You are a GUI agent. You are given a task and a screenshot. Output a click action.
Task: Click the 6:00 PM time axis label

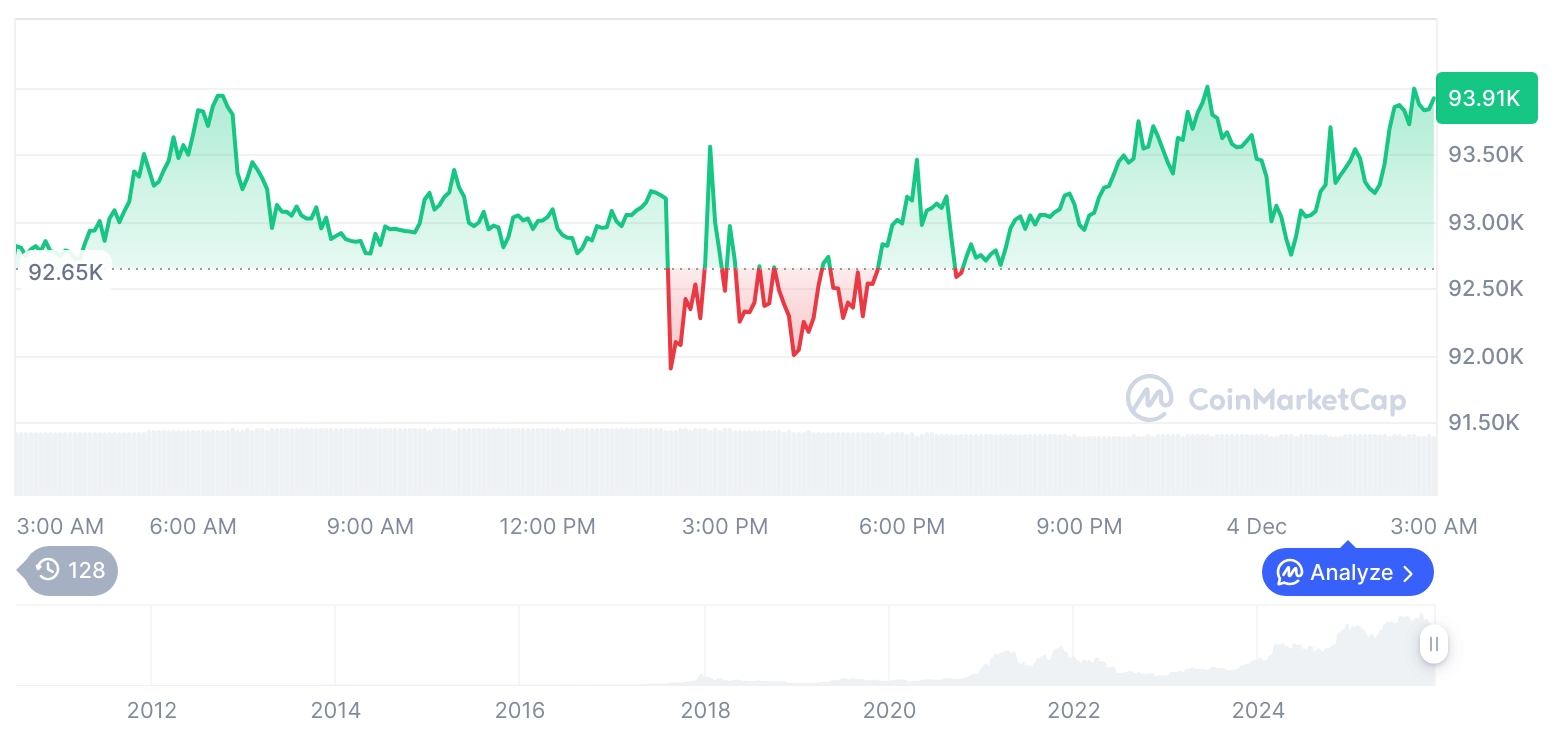pyautogui.click(x=901, y=526)
